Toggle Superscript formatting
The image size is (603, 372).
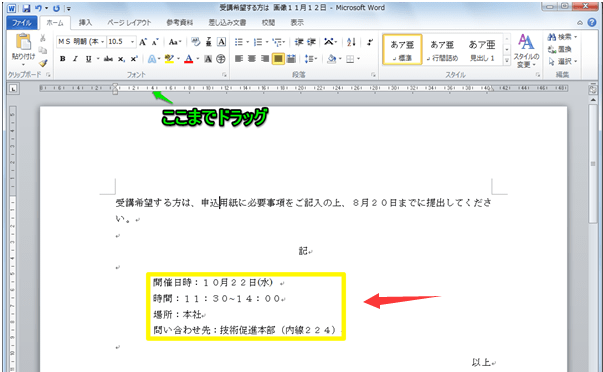pos(134,59)
